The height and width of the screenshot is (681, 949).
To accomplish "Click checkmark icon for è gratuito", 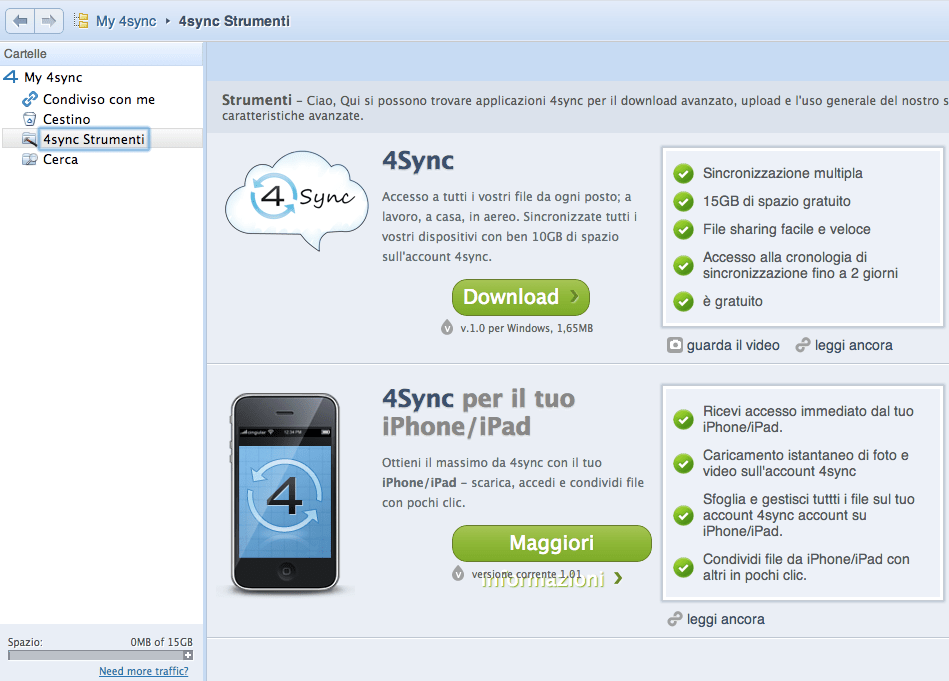I will [x=683, y=301].
